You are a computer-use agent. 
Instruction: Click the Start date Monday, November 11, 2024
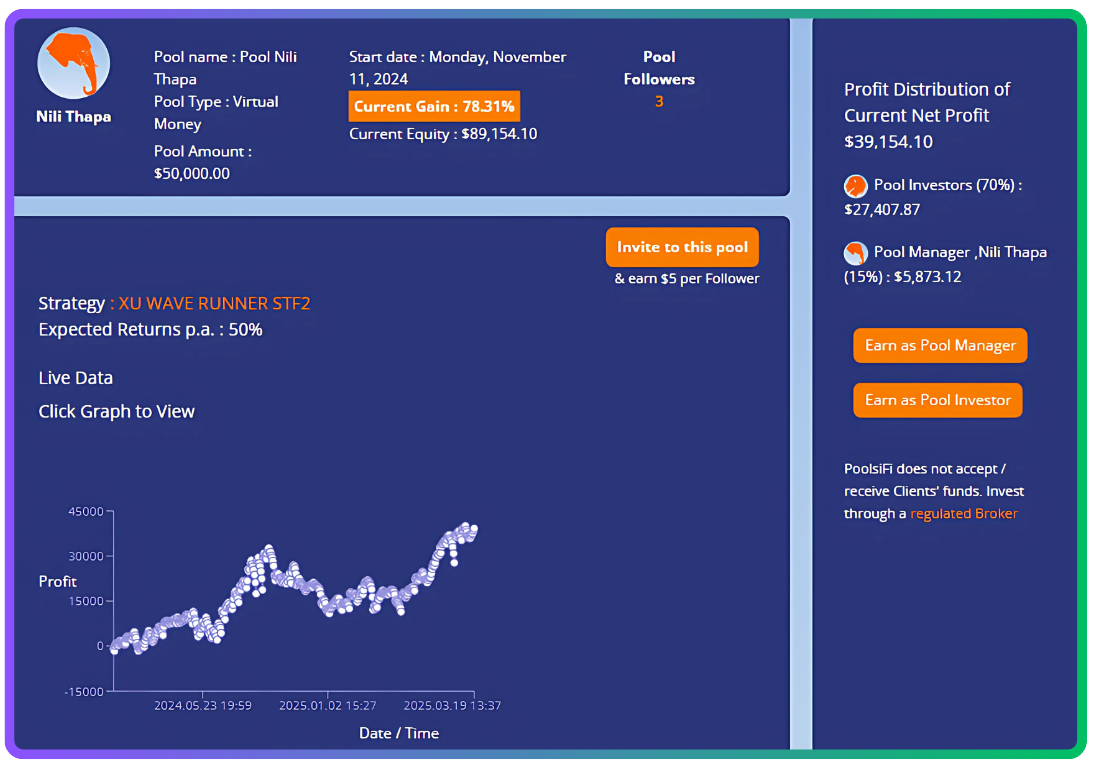tap(457, 68)
